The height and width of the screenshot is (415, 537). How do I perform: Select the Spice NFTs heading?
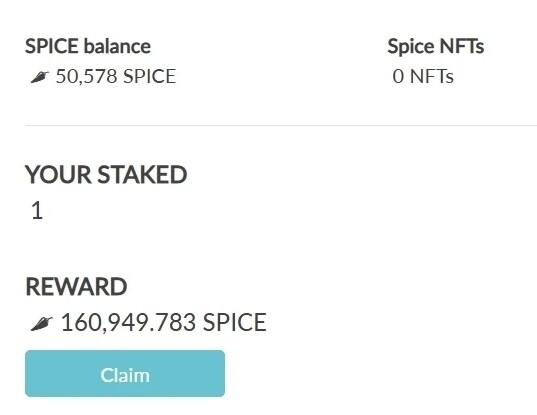tap(436, 46)
